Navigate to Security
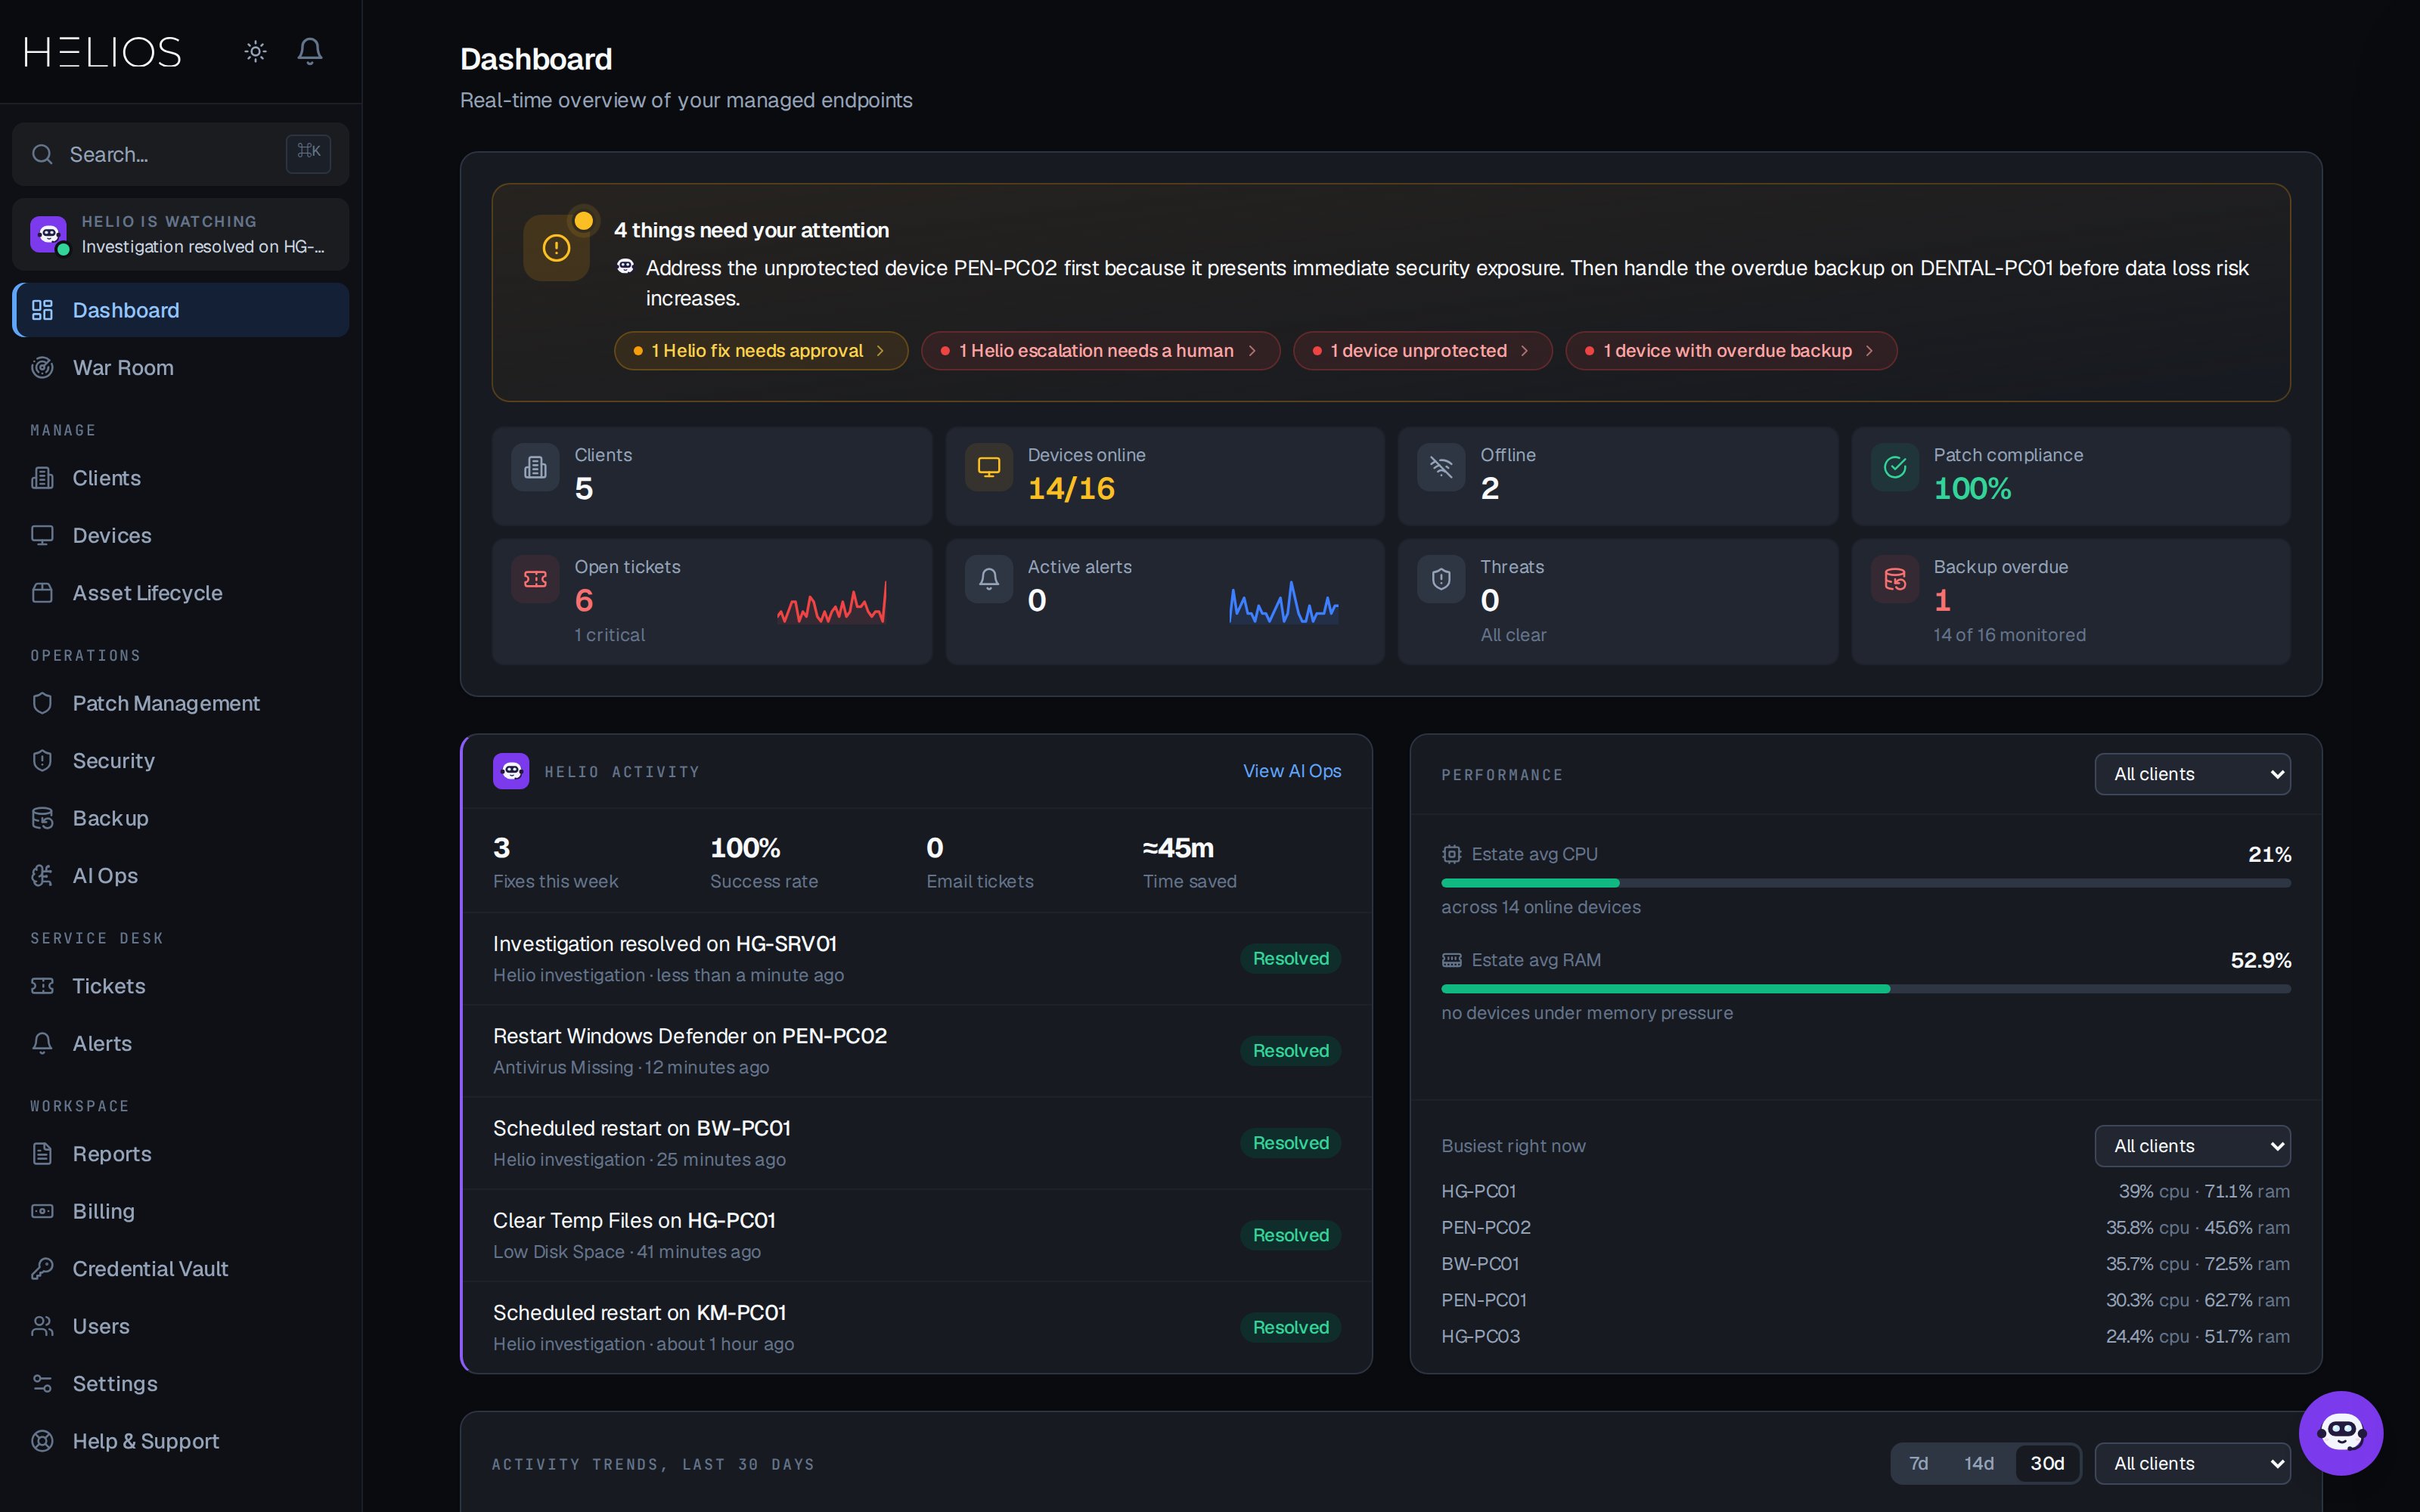 coord(181,760)
